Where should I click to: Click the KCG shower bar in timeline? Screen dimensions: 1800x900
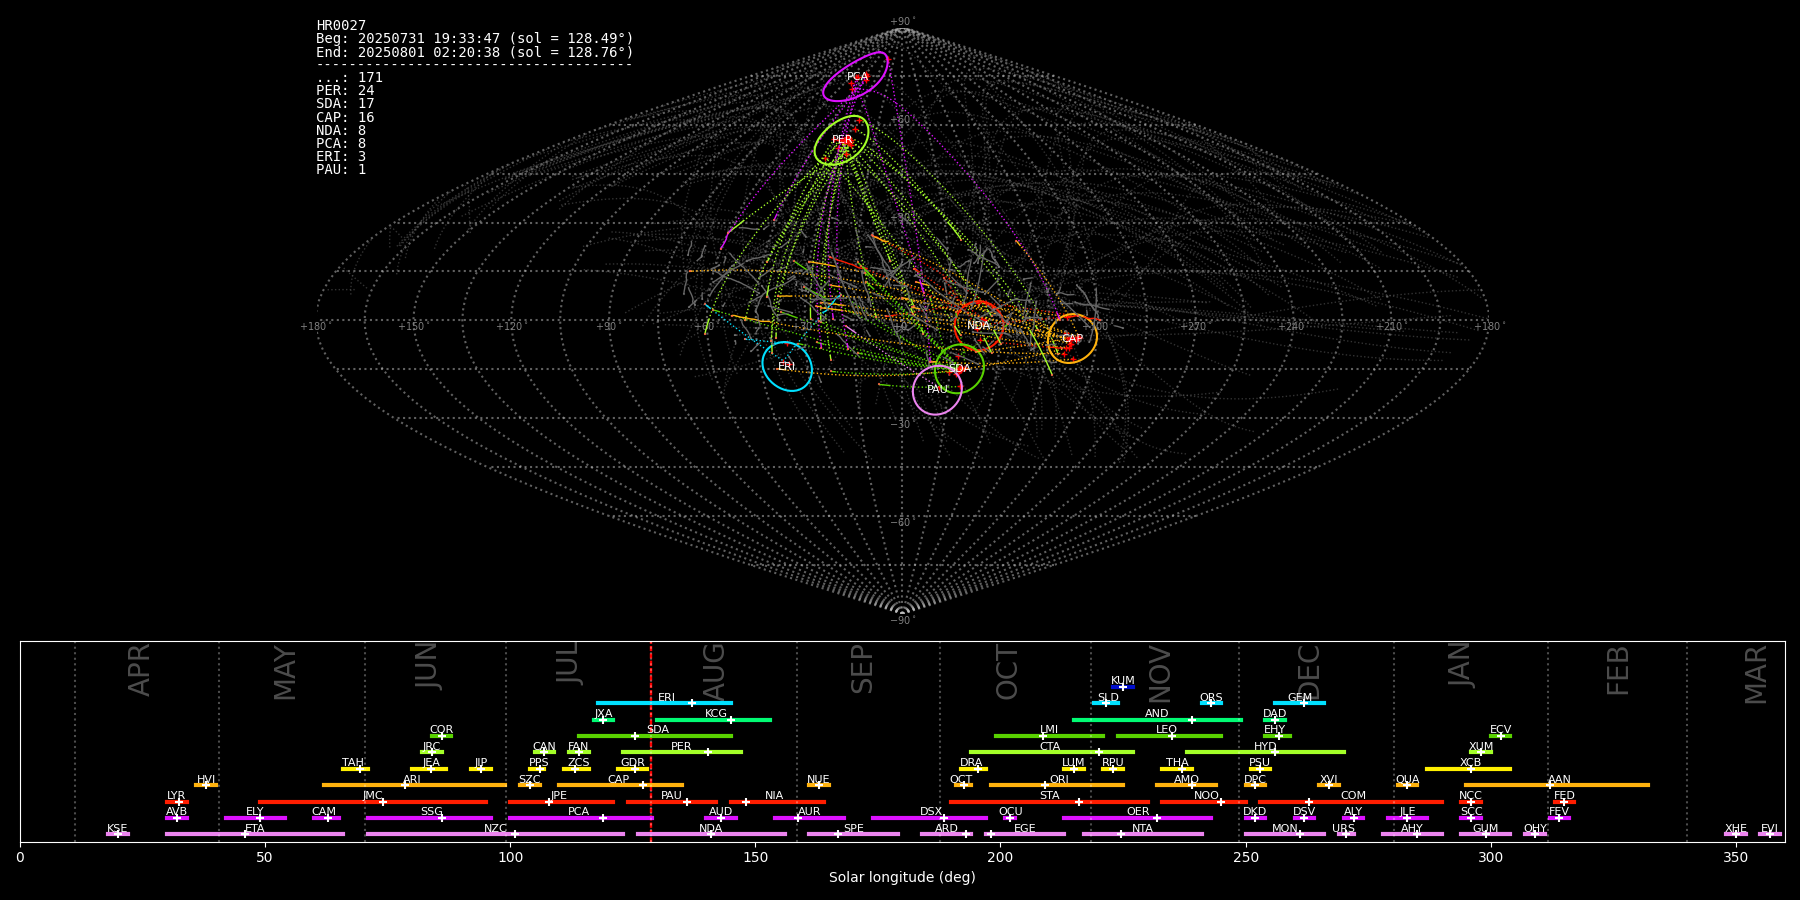pos(713,719)
